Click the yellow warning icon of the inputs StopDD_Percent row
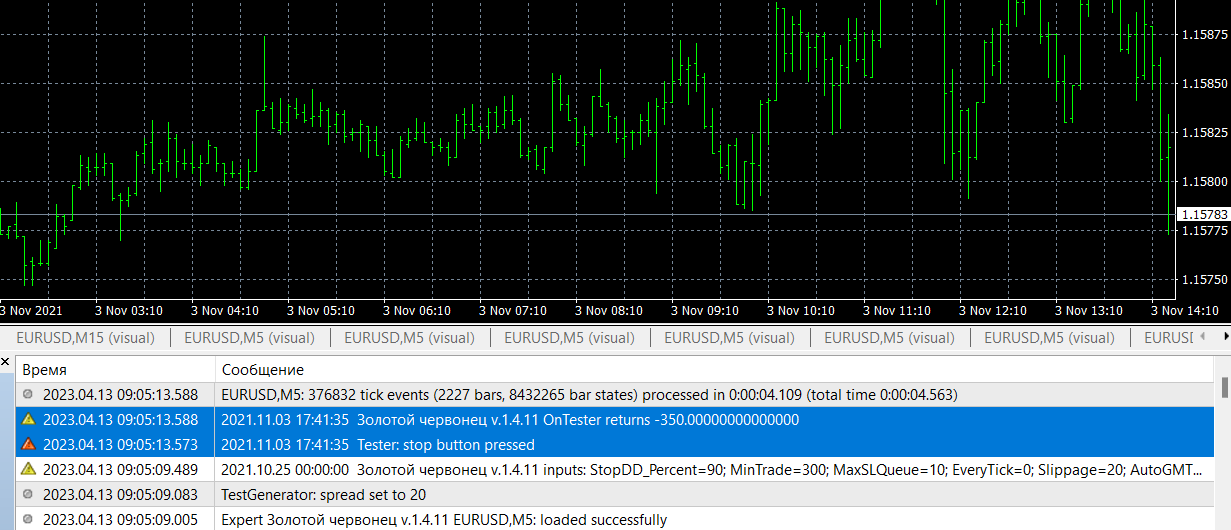 (27, 469)
